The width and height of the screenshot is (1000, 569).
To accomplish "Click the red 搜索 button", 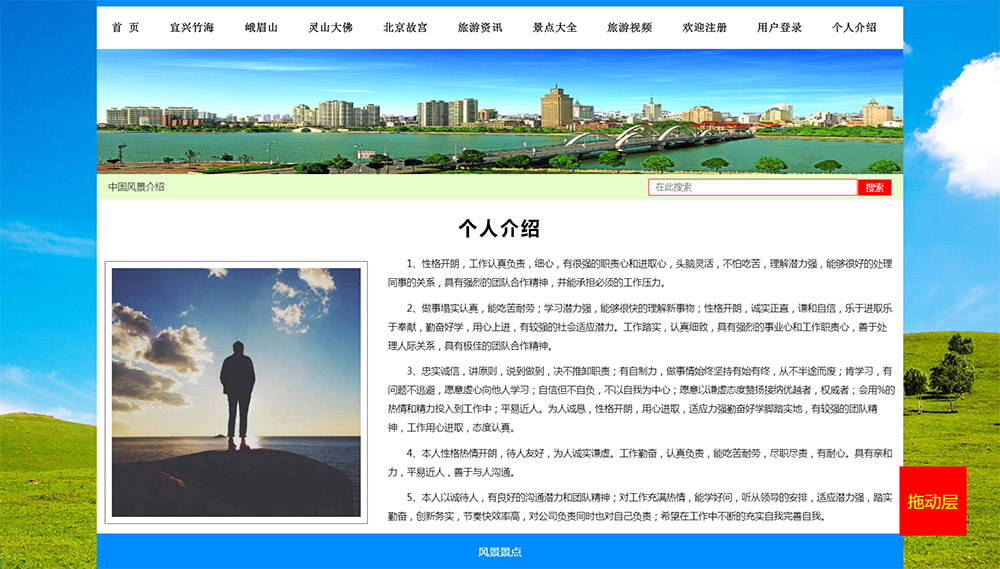I will coord(874,187).
